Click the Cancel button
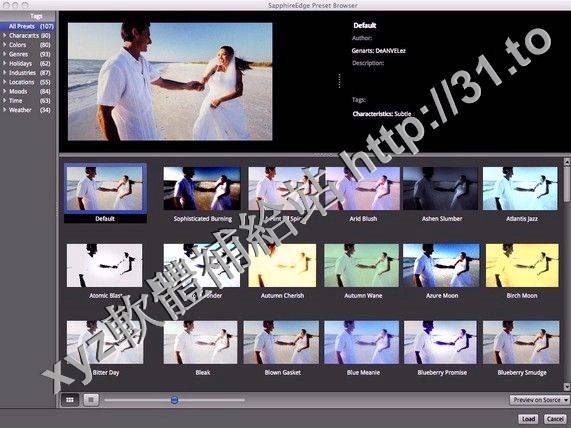The image size is (571, 428). (x=555, y=419)
